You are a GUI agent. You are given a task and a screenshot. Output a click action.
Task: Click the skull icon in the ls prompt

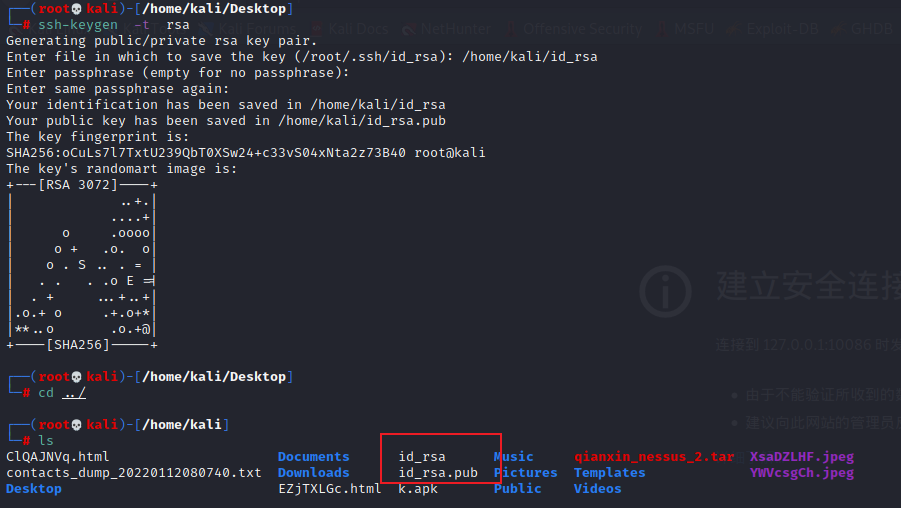[x=77, y=425]
